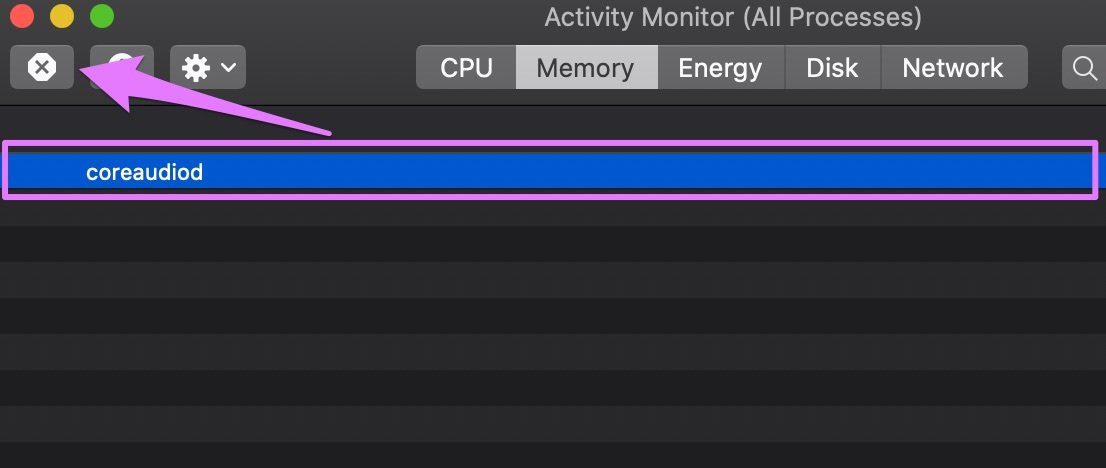
Task: Click the Force Quit stop-sign X icon
Action: pos(42,68)
